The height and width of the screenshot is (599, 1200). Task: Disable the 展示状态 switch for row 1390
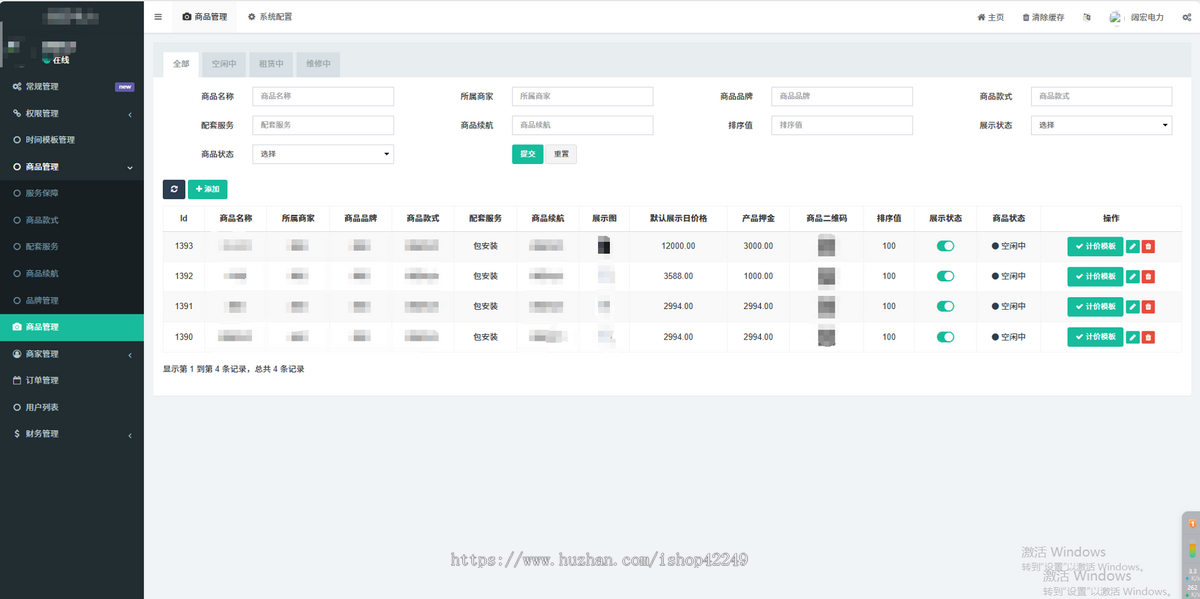tap(945, 337)
